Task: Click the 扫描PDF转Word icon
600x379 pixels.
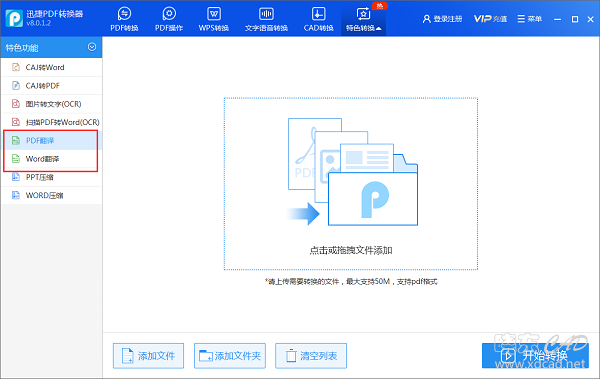Action: (16, 122)
